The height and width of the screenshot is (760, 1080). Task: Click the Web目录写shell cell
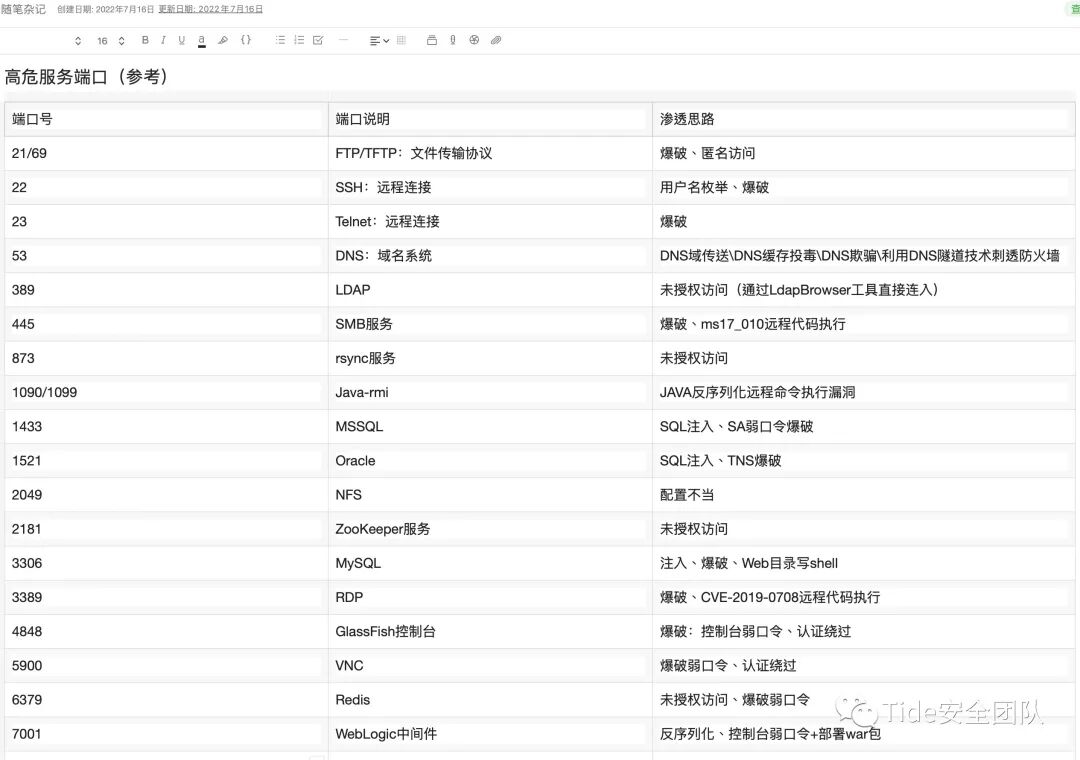(x=864, y=563)
